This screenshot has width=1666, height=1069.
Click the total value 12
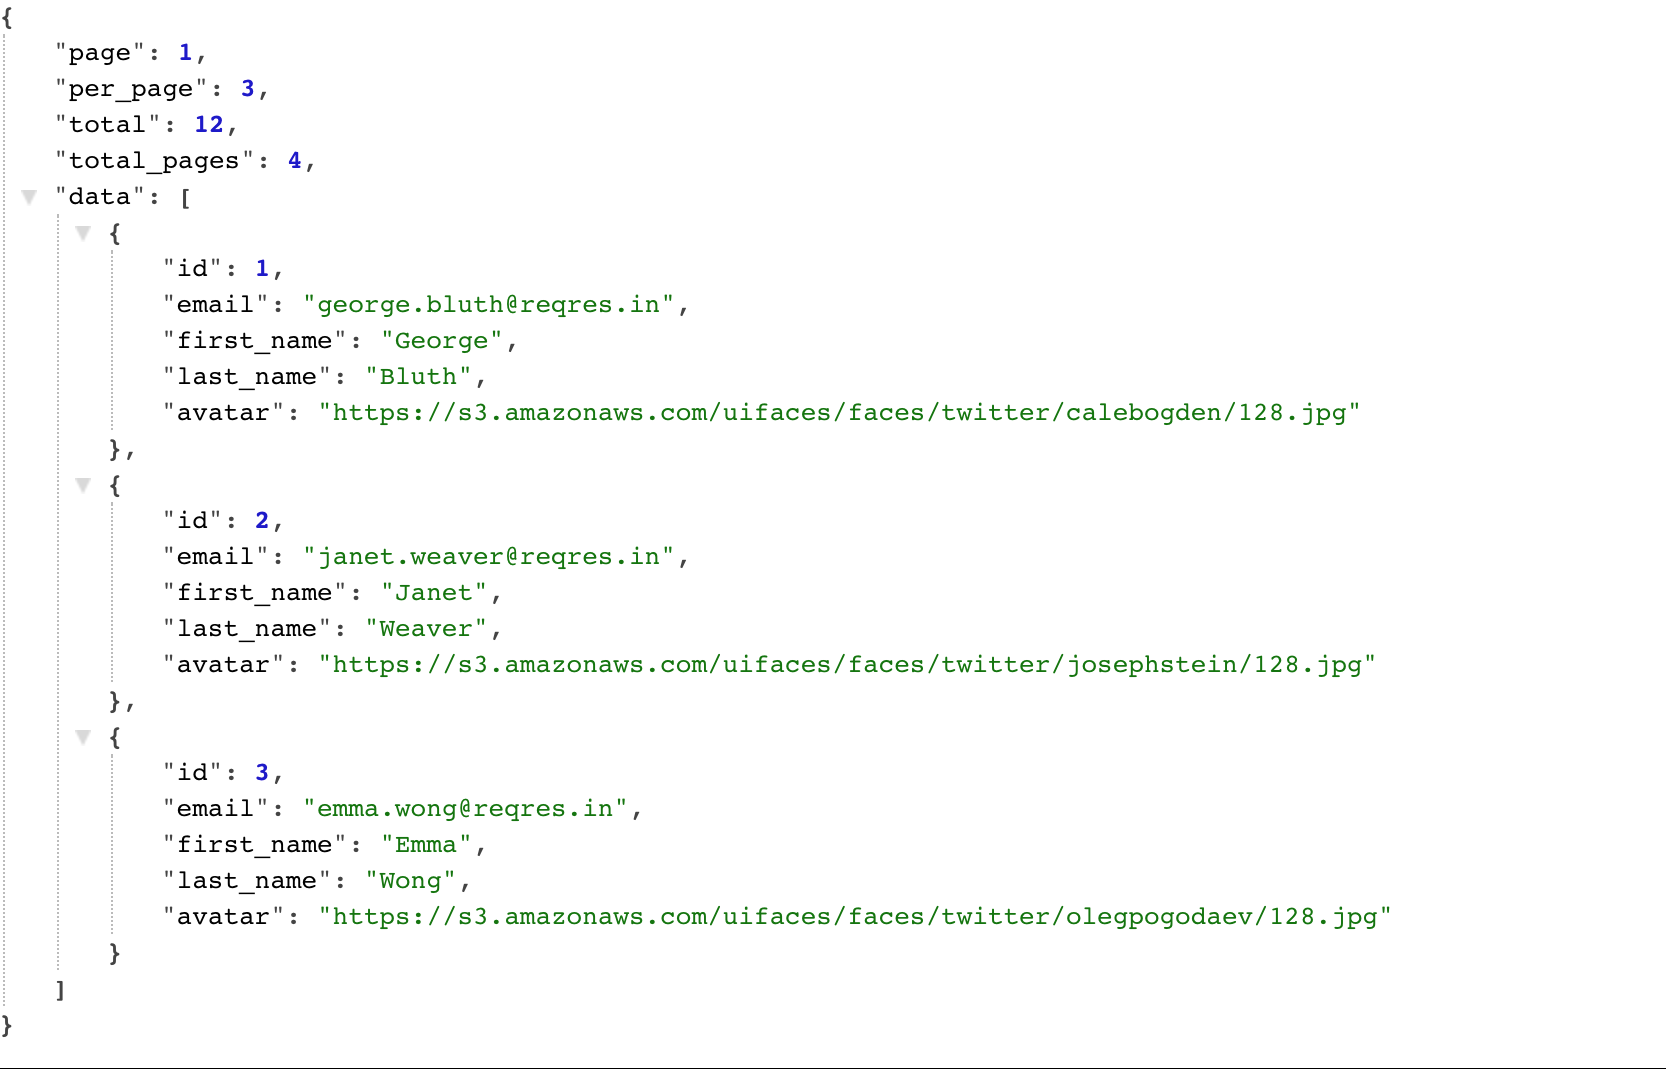[209, 125]
